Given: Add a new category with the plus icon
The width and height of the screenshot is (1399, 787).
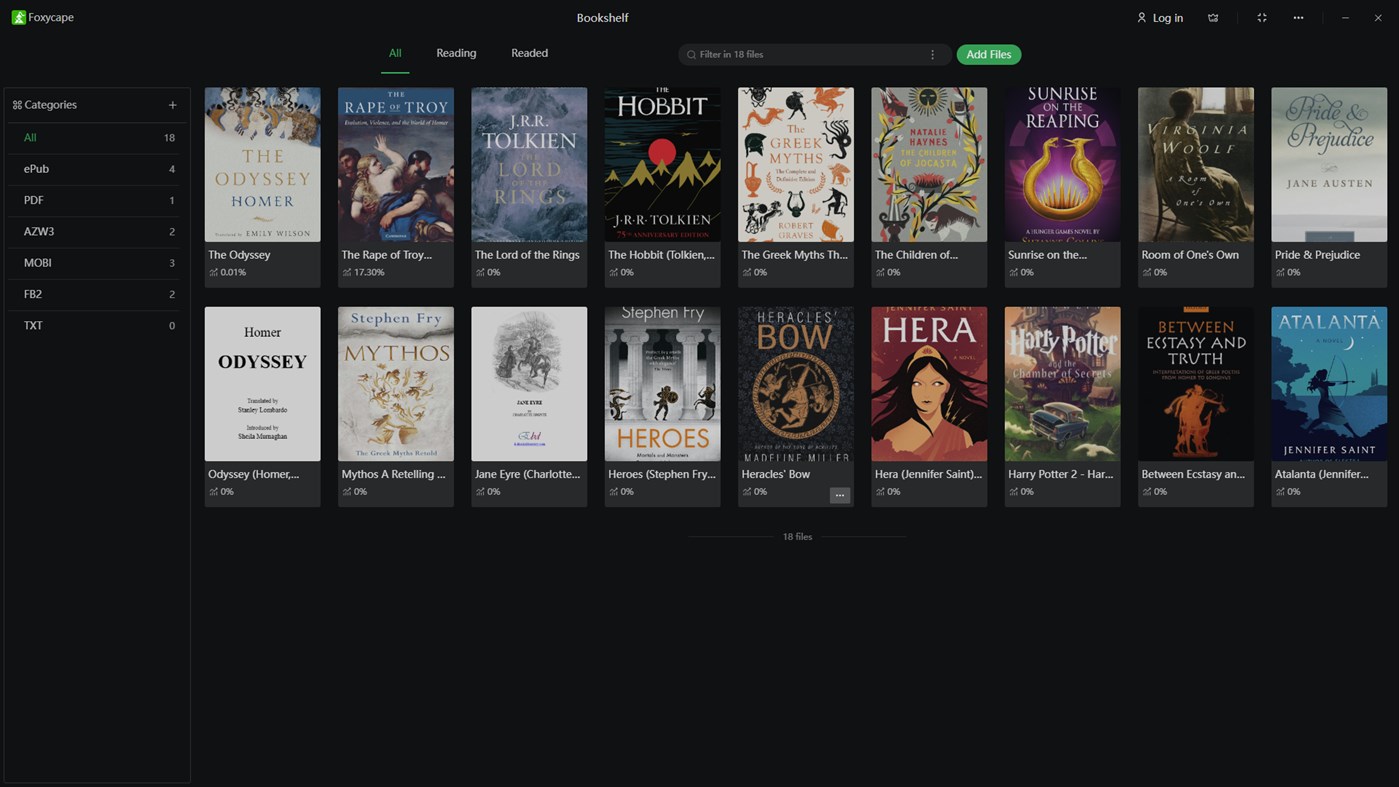Looking at the screenshot, I should [x=172, y=105].
